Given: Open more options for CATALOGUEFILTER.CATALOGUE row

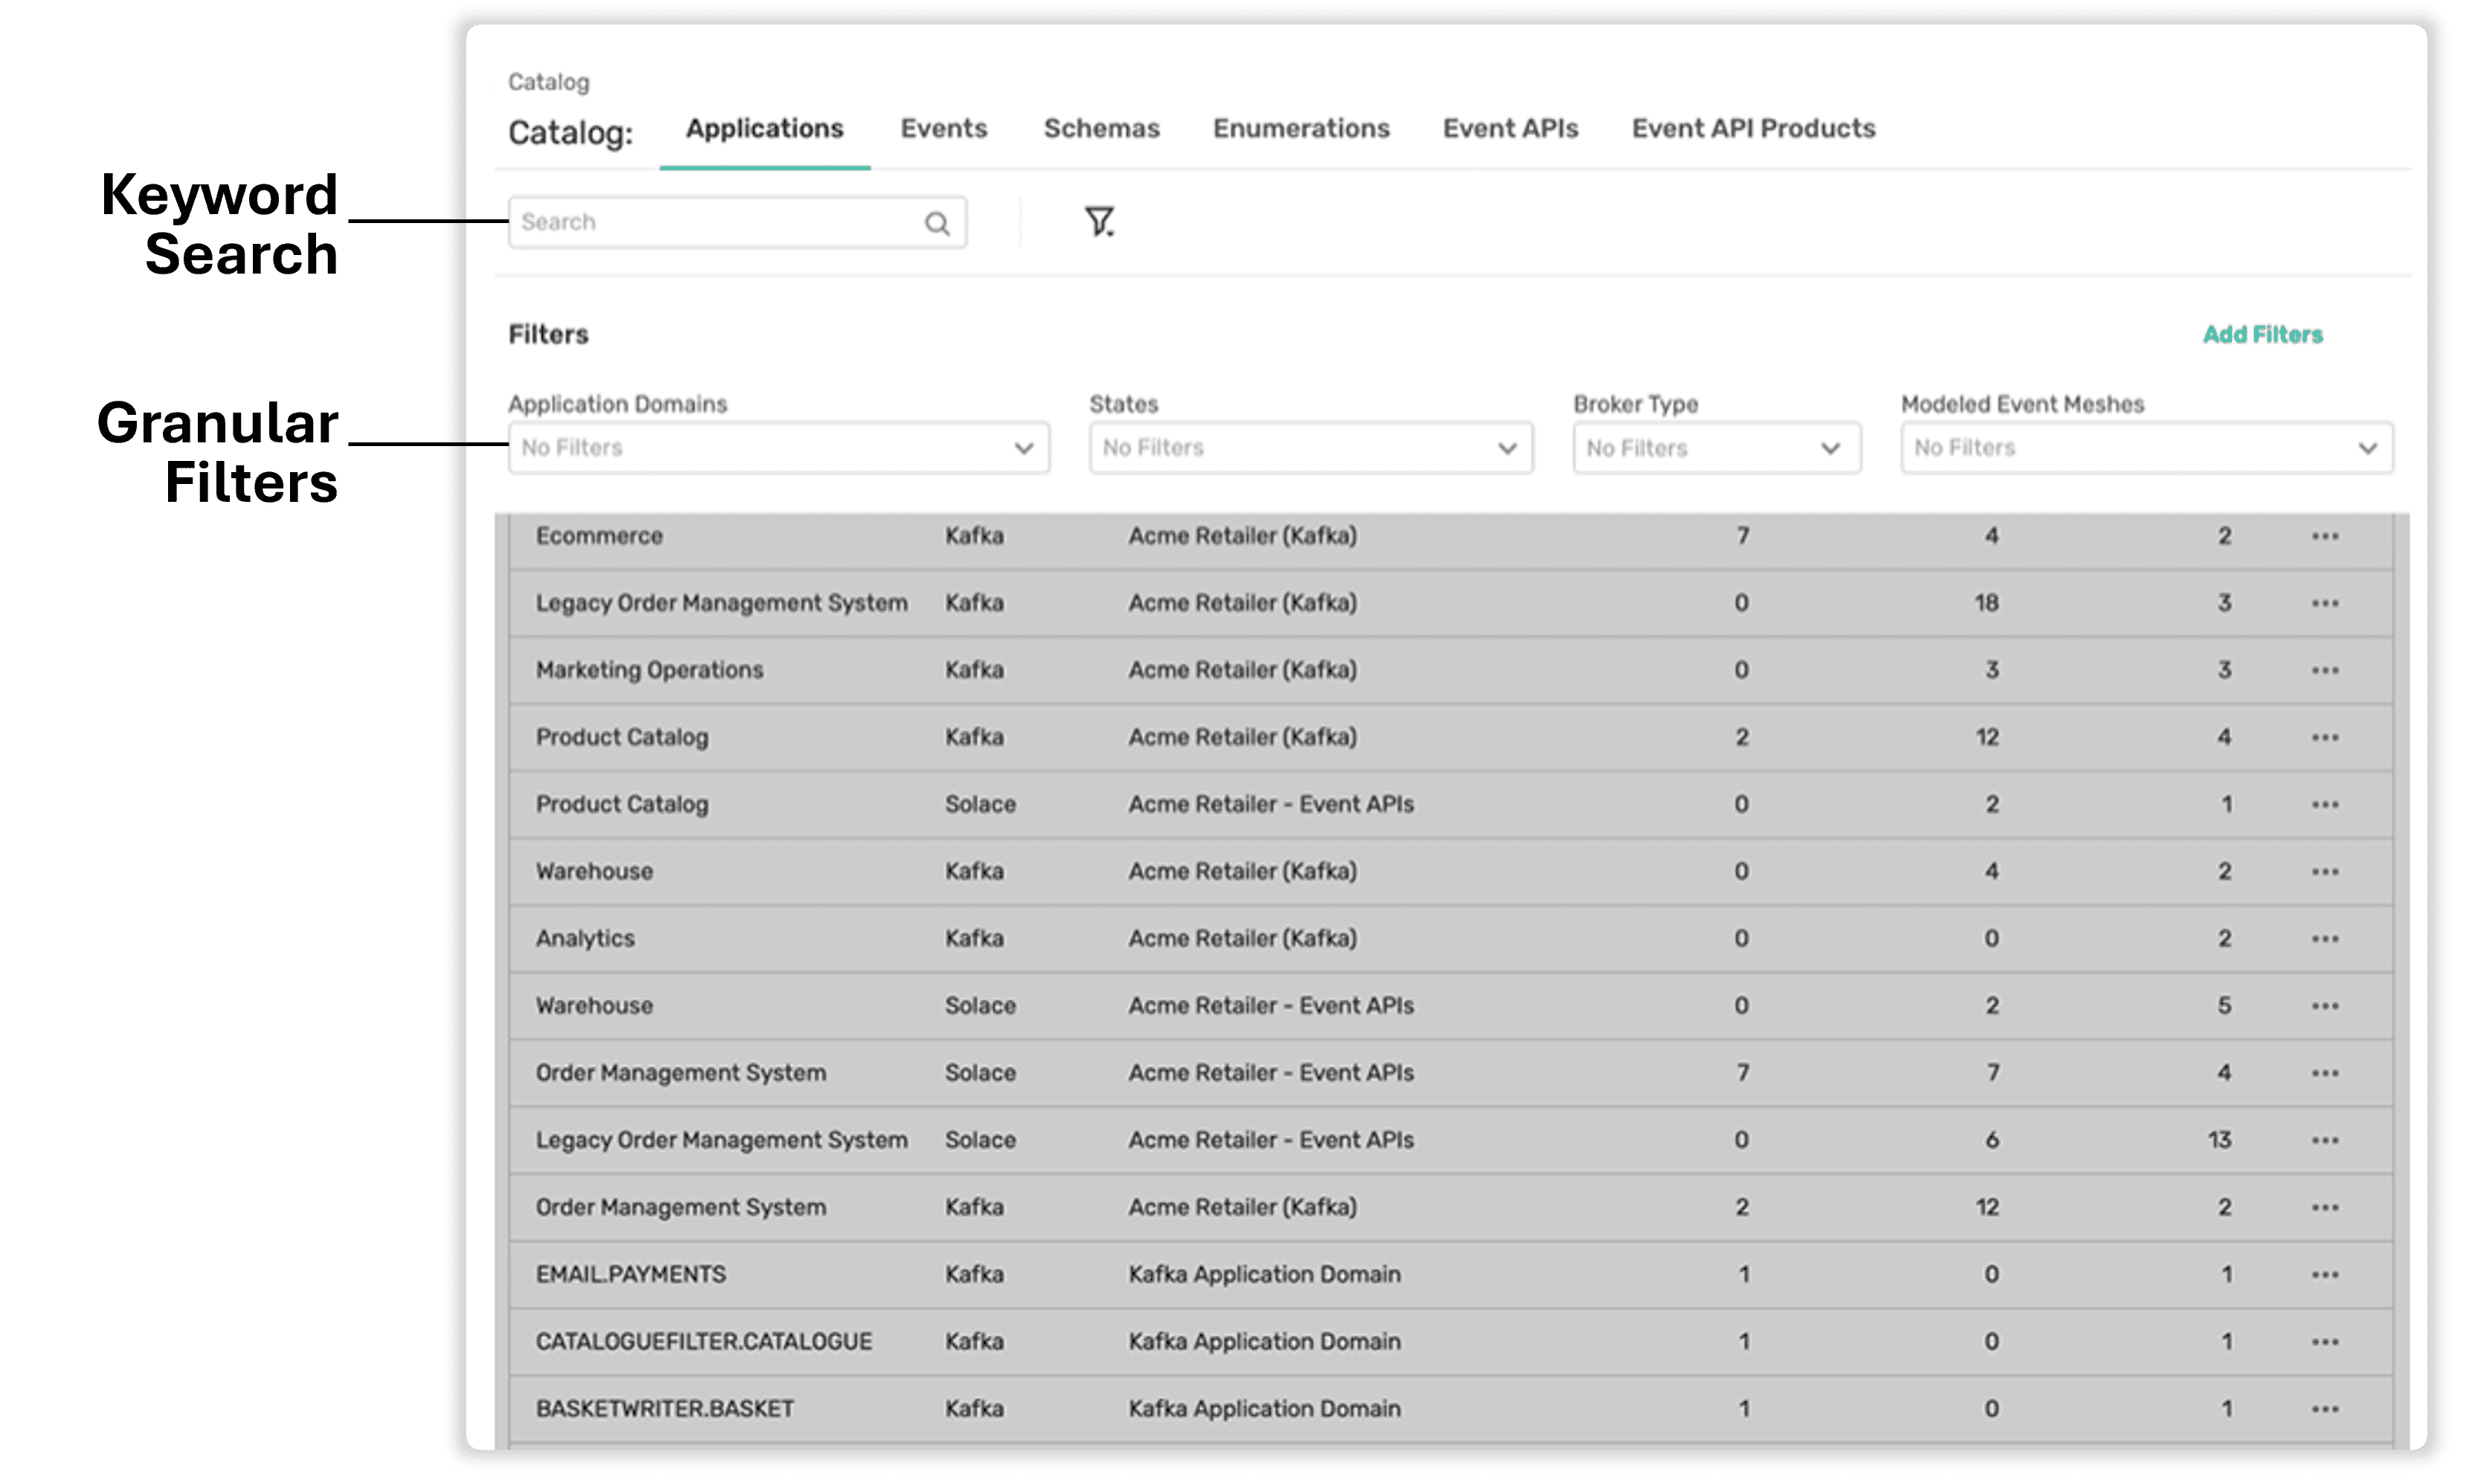Looking at the screenshot, I should pyautogui.click(x=2324, y=1342).
